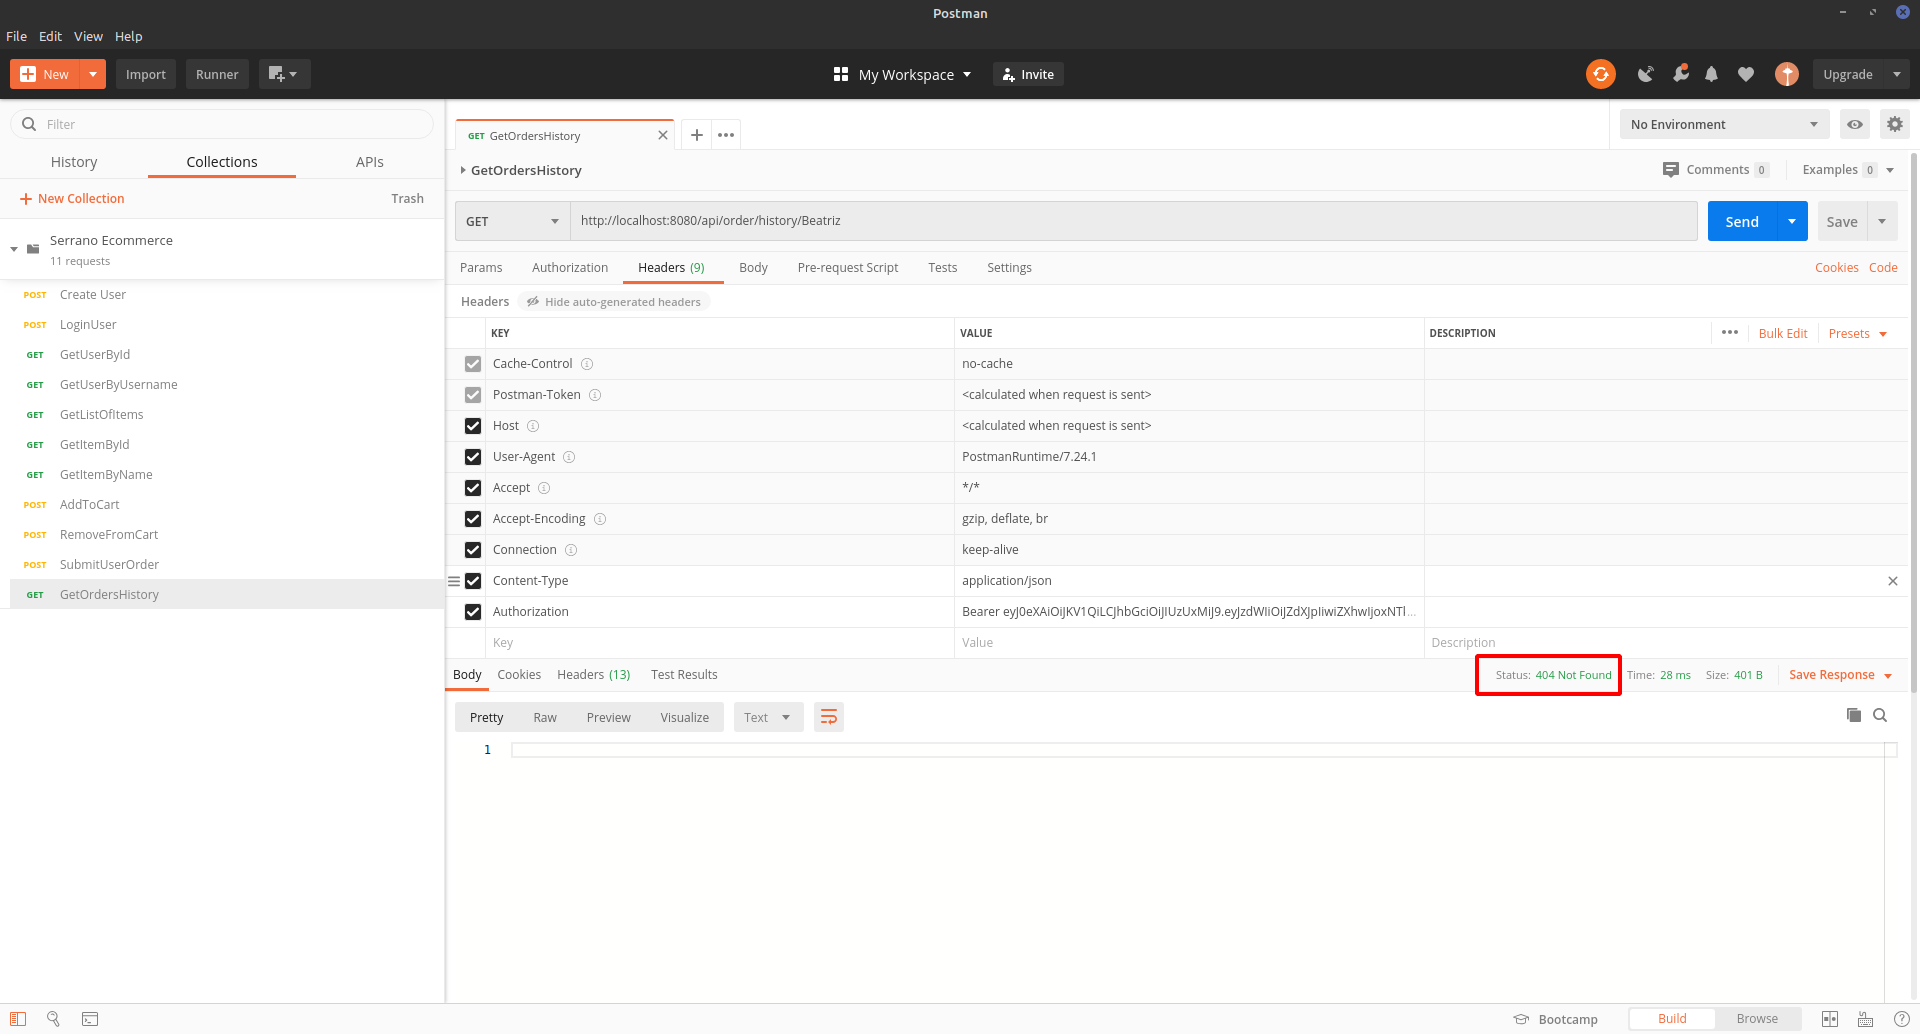This screenshot has width=1920, height=1034.
Task: Select the LoginUser request
Action: pyautogui.click(x=88, y=325)
